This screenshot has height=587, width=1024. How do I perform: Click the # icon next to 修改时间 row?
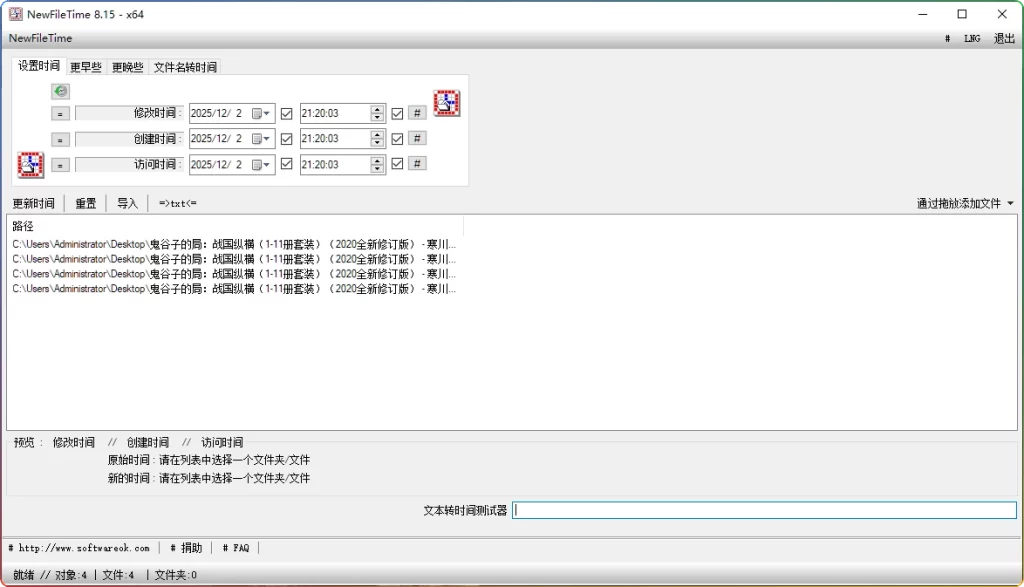click(417, 112)
